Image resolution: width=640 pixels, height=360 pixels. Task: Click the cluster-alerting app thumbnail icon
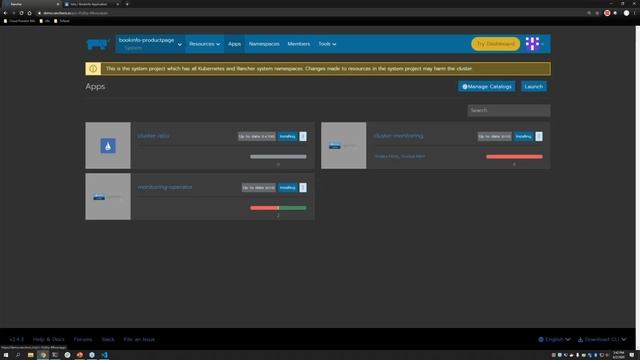click(108, 146)
